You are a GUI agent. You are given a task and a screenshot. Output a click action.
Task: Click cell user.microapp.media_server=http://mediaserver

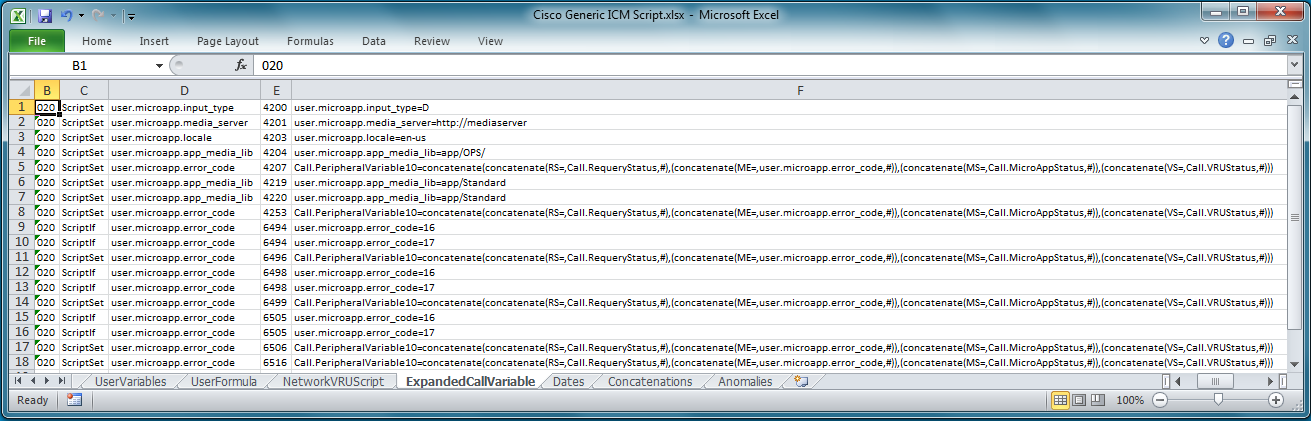(x=788, y=122)
